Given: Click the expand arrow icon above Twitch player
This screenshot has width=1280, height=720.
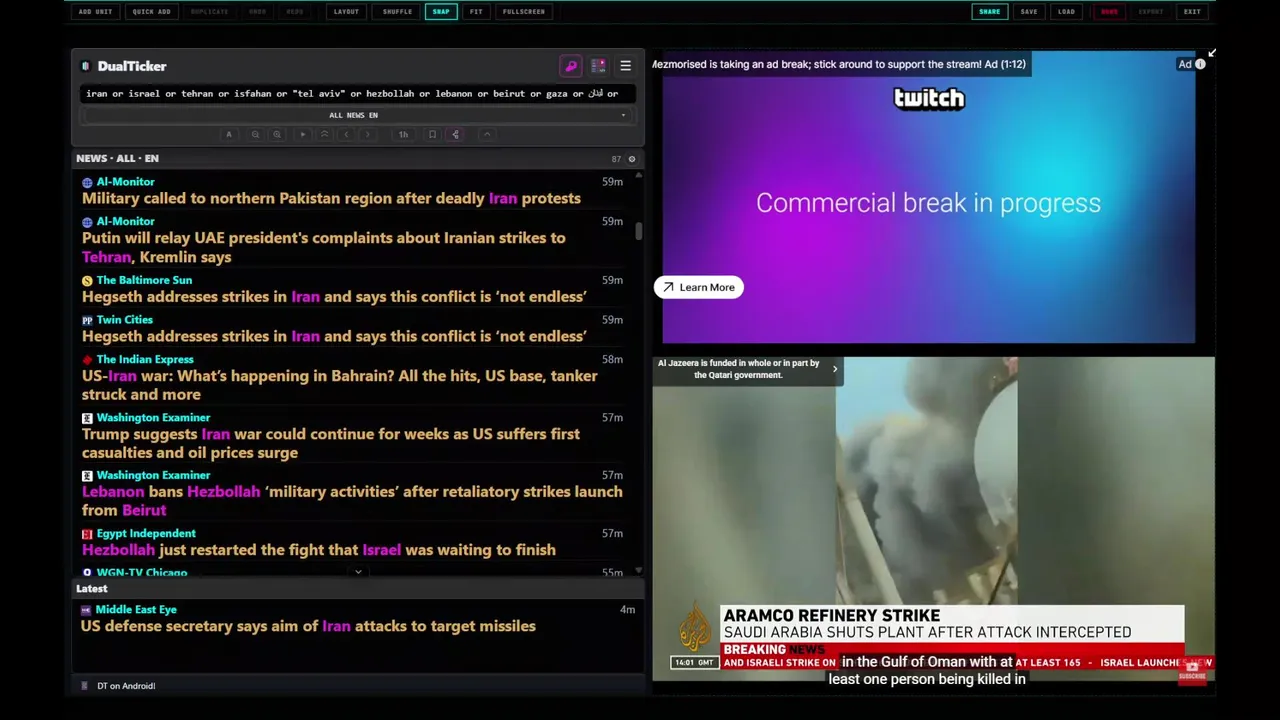Looking at the screenshot, I should (1211, 53).
